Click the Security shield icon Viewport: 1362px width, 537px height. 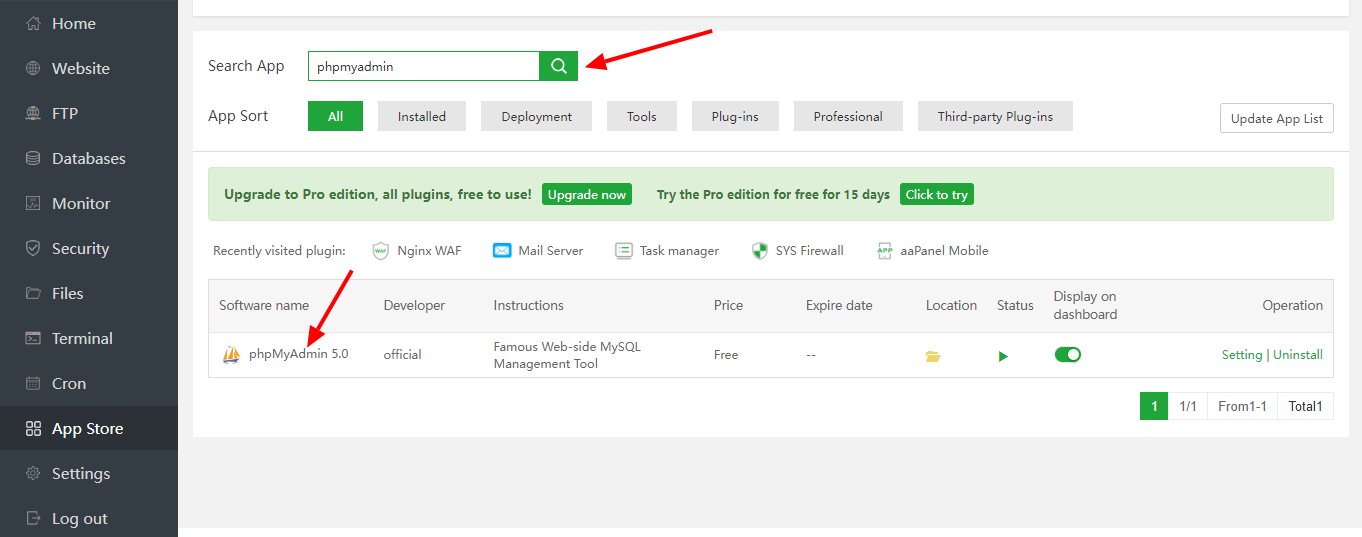(33, 248)
